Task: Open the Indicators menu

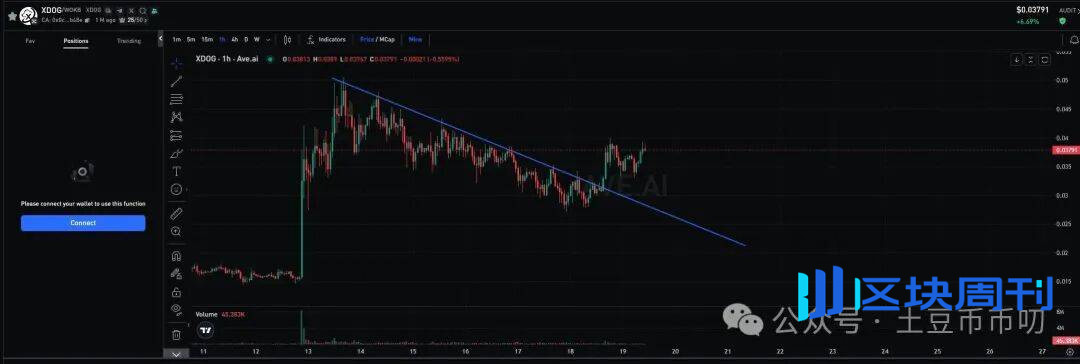Action: pos(327,39)
